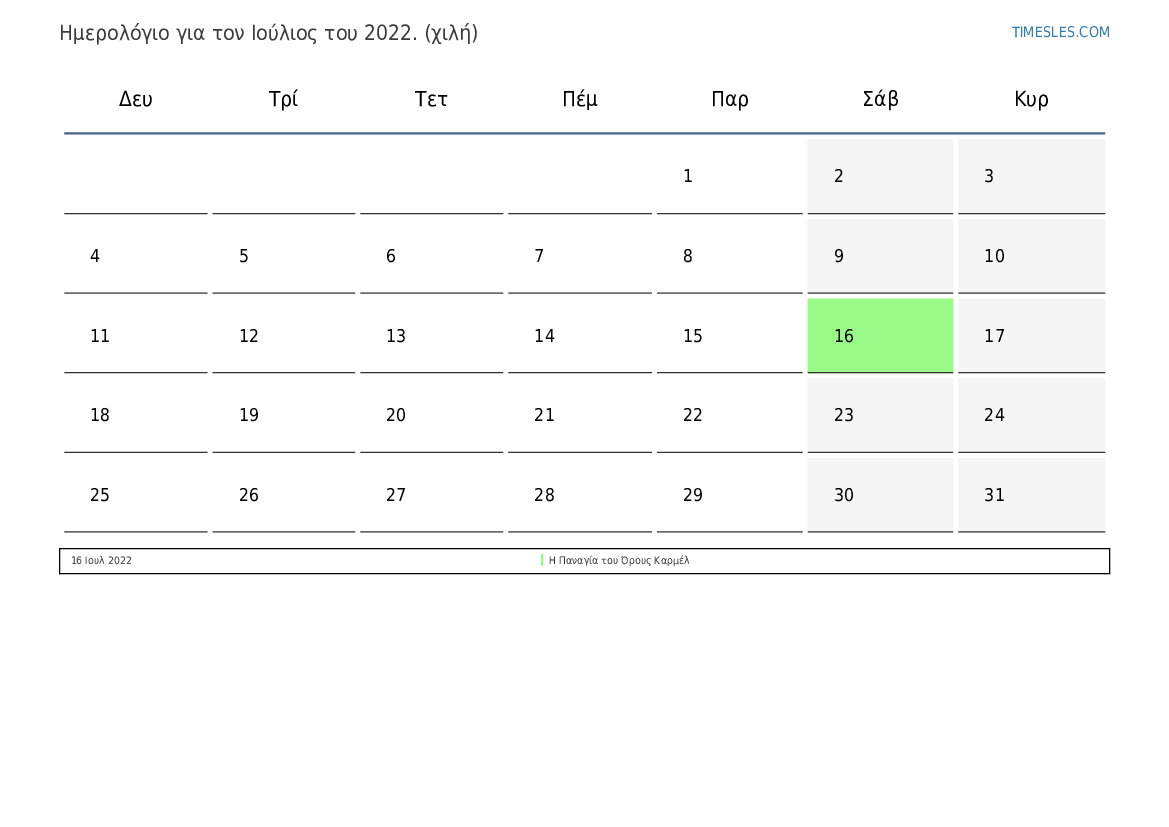Select Saturday the 23rd cell
The height and width of the screenshot is (827, 1169).
(x=880, y=415)
